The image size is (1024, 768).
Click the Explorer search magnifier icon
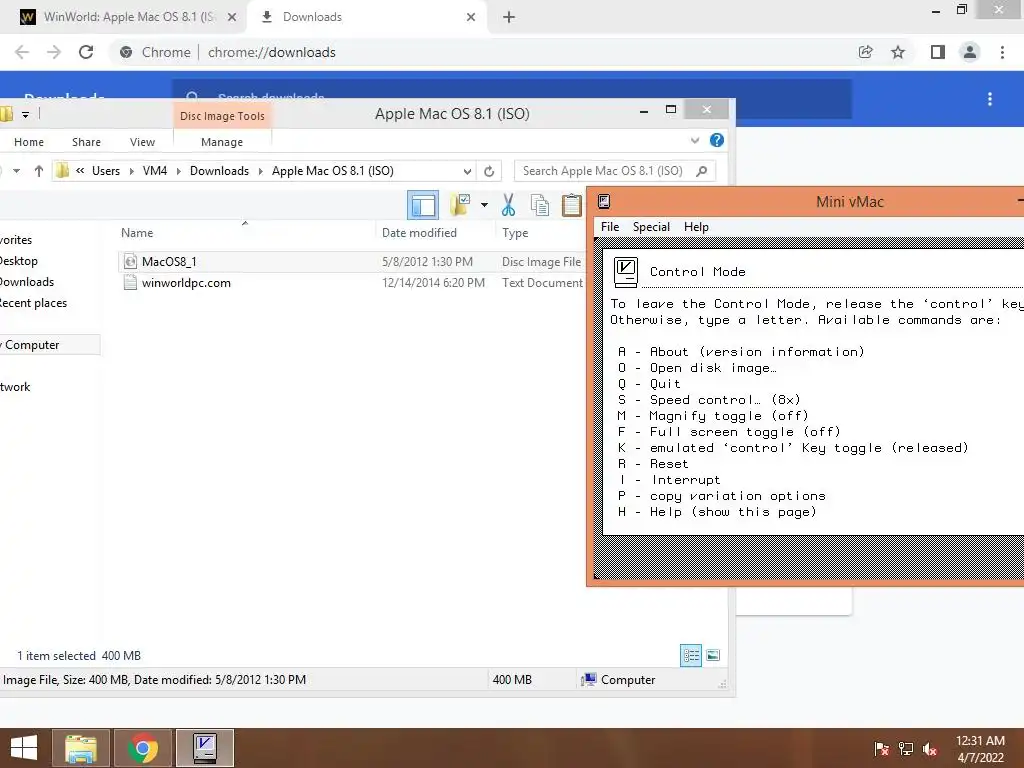(x=702, y=171)
